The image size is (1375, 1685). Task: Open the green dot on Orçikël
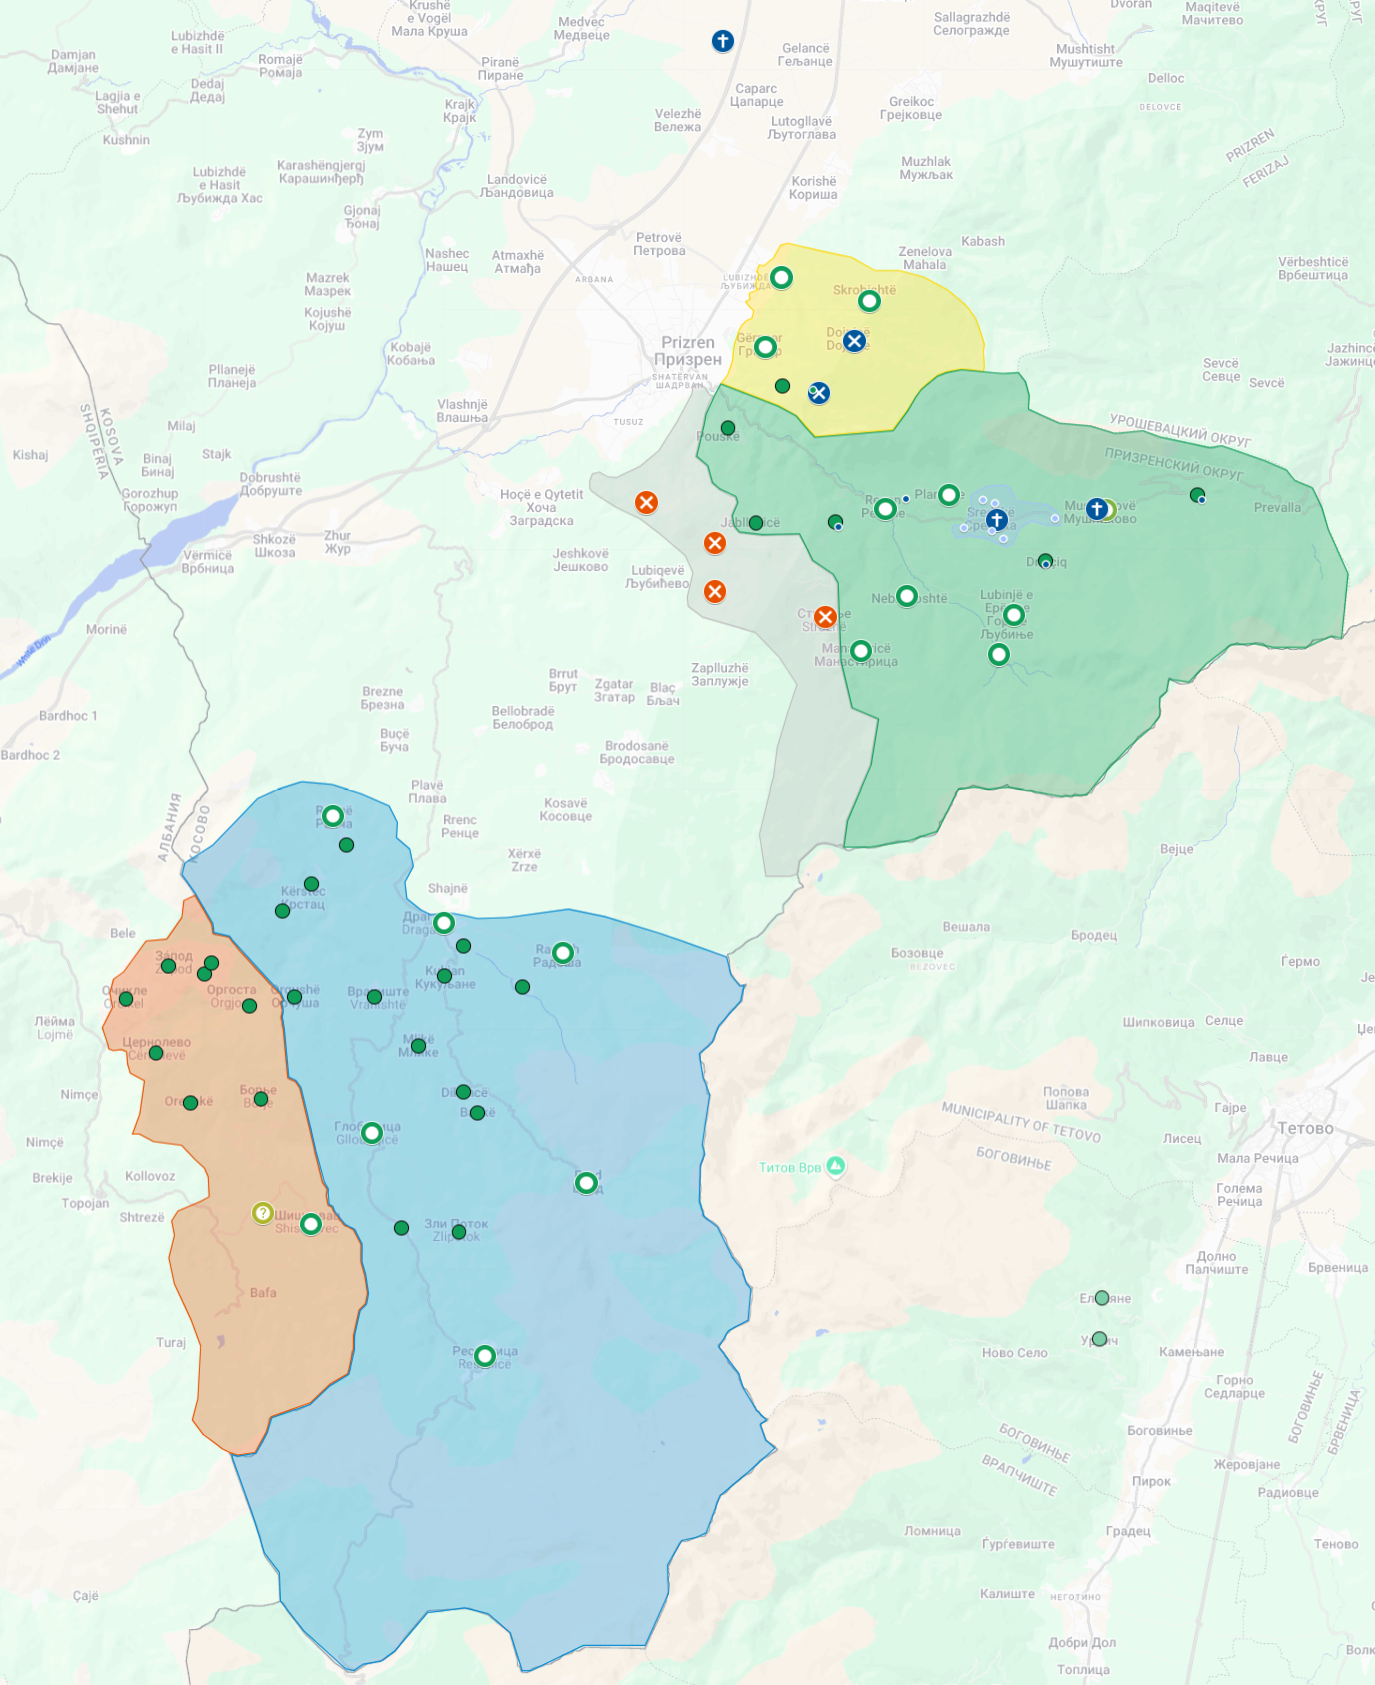coord(126,999)
